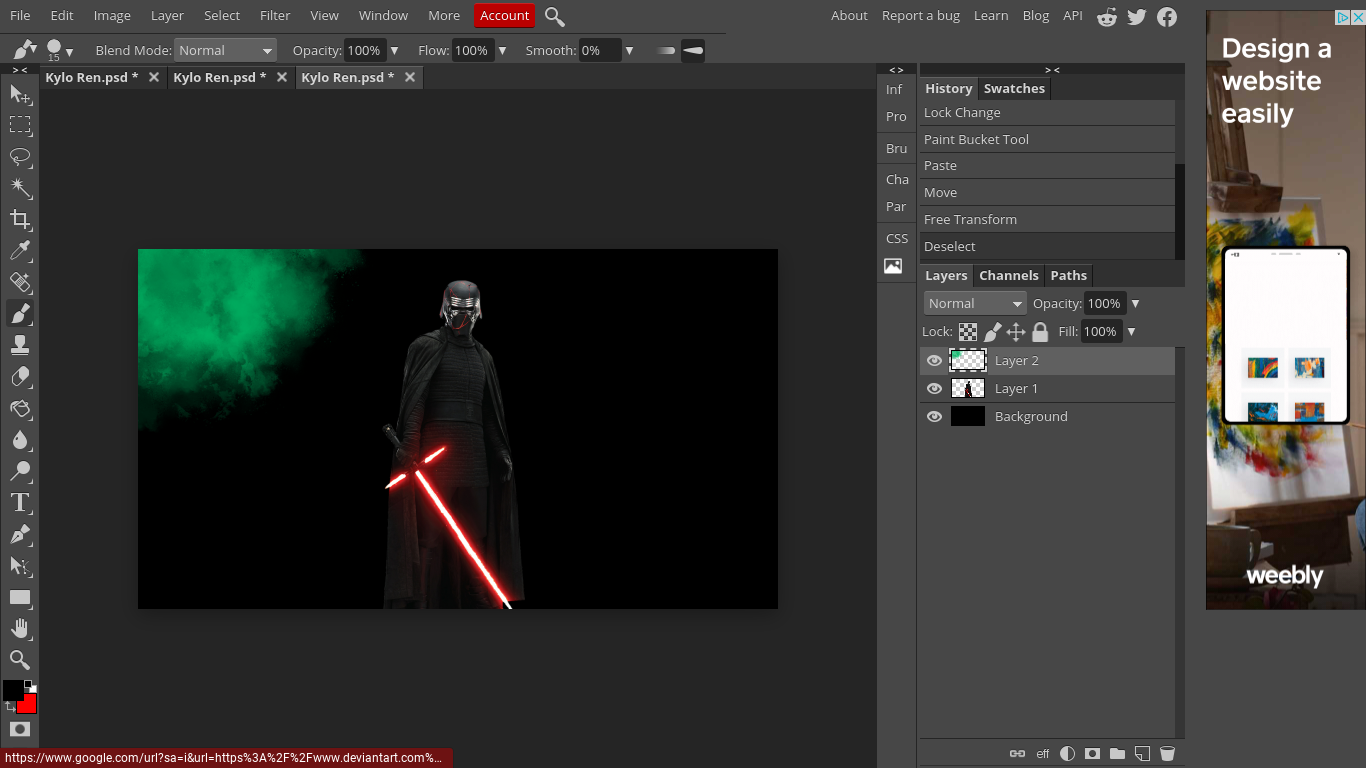Create new folder in Layers panel
1366x768 pixels.
[x=1117, y=754]
